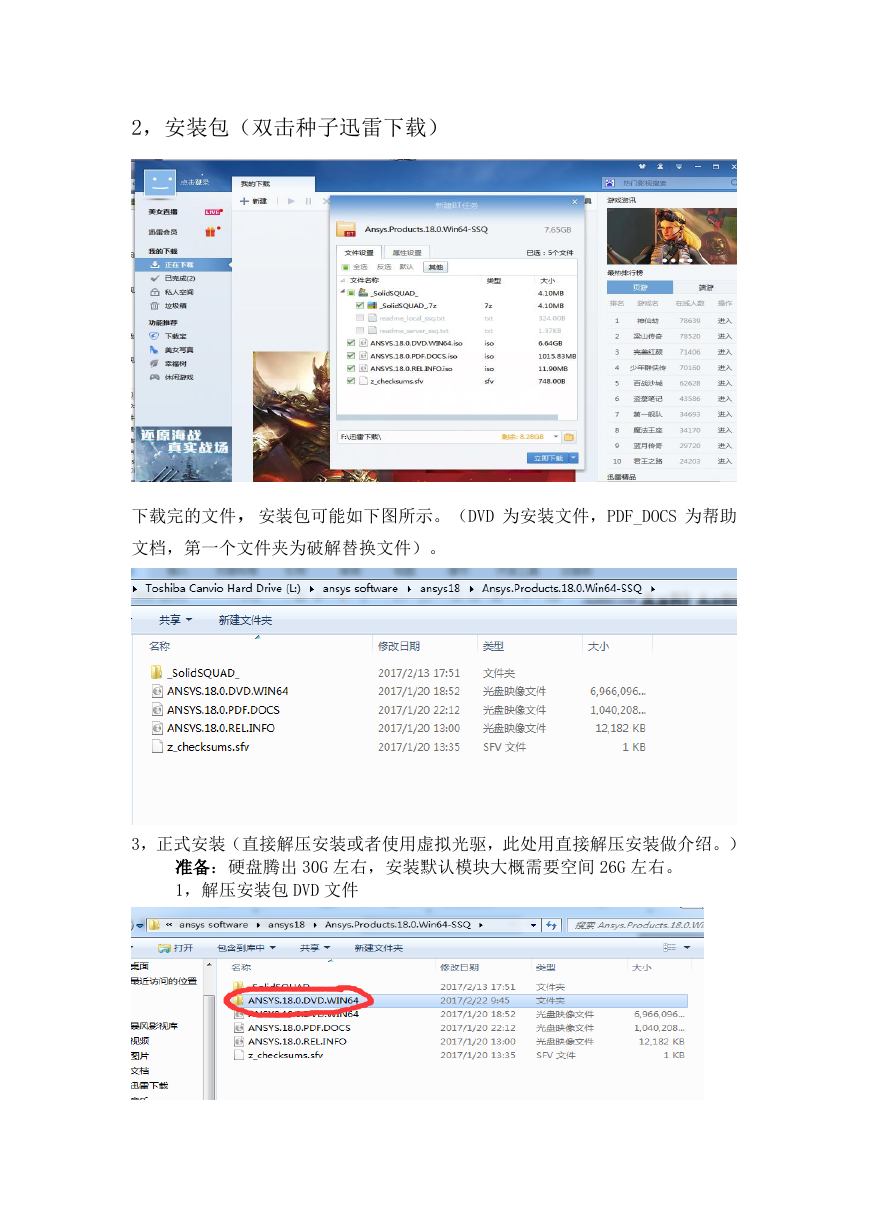Screen dimensions: 869x1228
Task: Open the download path dropdown arrow
Action: [555, 437]
